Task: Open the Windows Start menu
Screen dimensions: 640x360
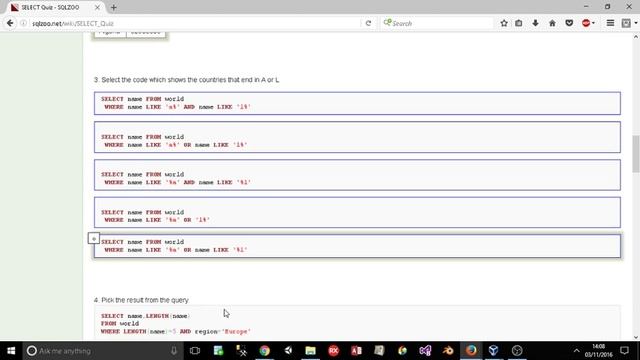Action: coord(11,351)
